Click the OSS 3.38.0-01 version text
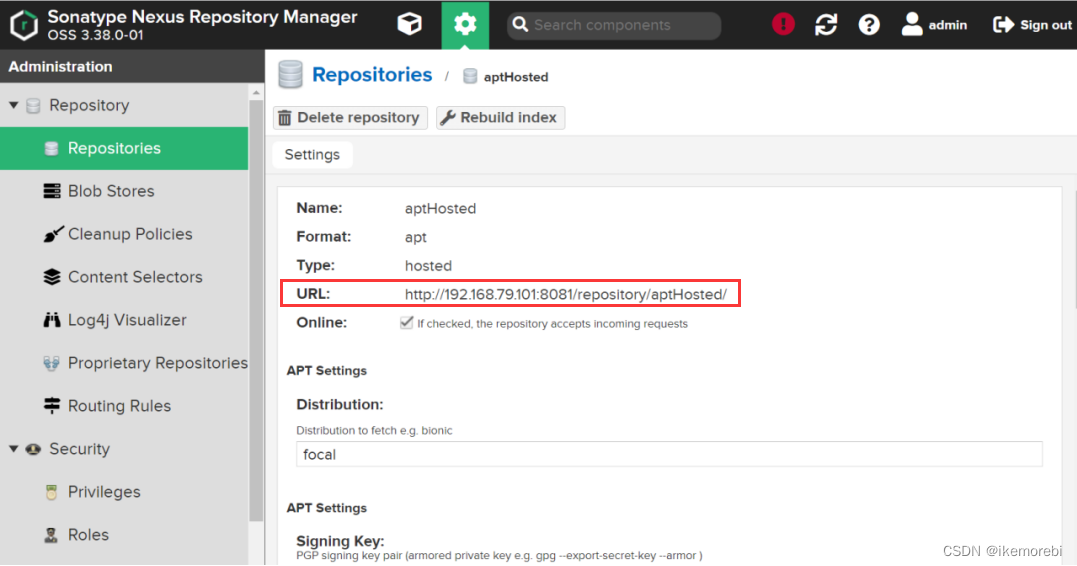This screenshot has width=1077, height=566. pyautogui.click(x=95, y=35)
